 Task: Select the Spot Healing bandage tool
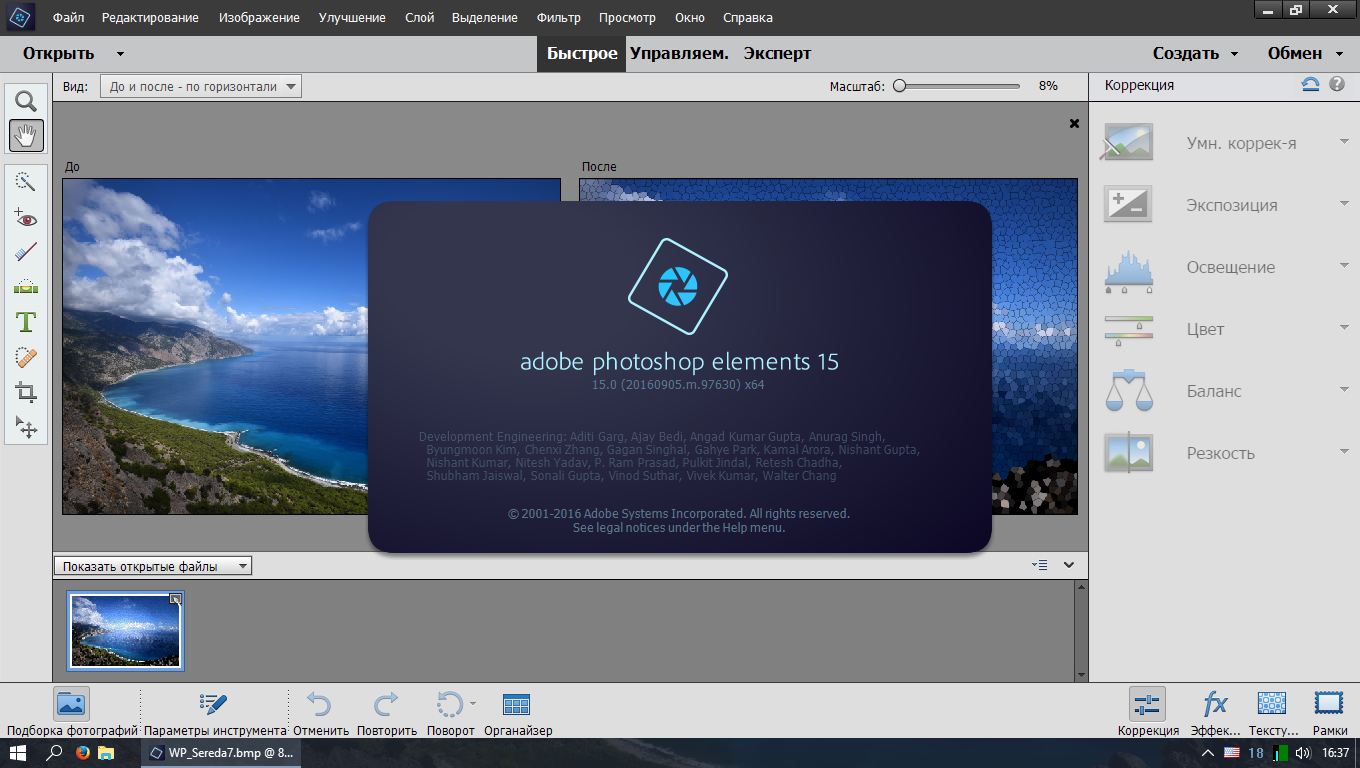(26, 357)
